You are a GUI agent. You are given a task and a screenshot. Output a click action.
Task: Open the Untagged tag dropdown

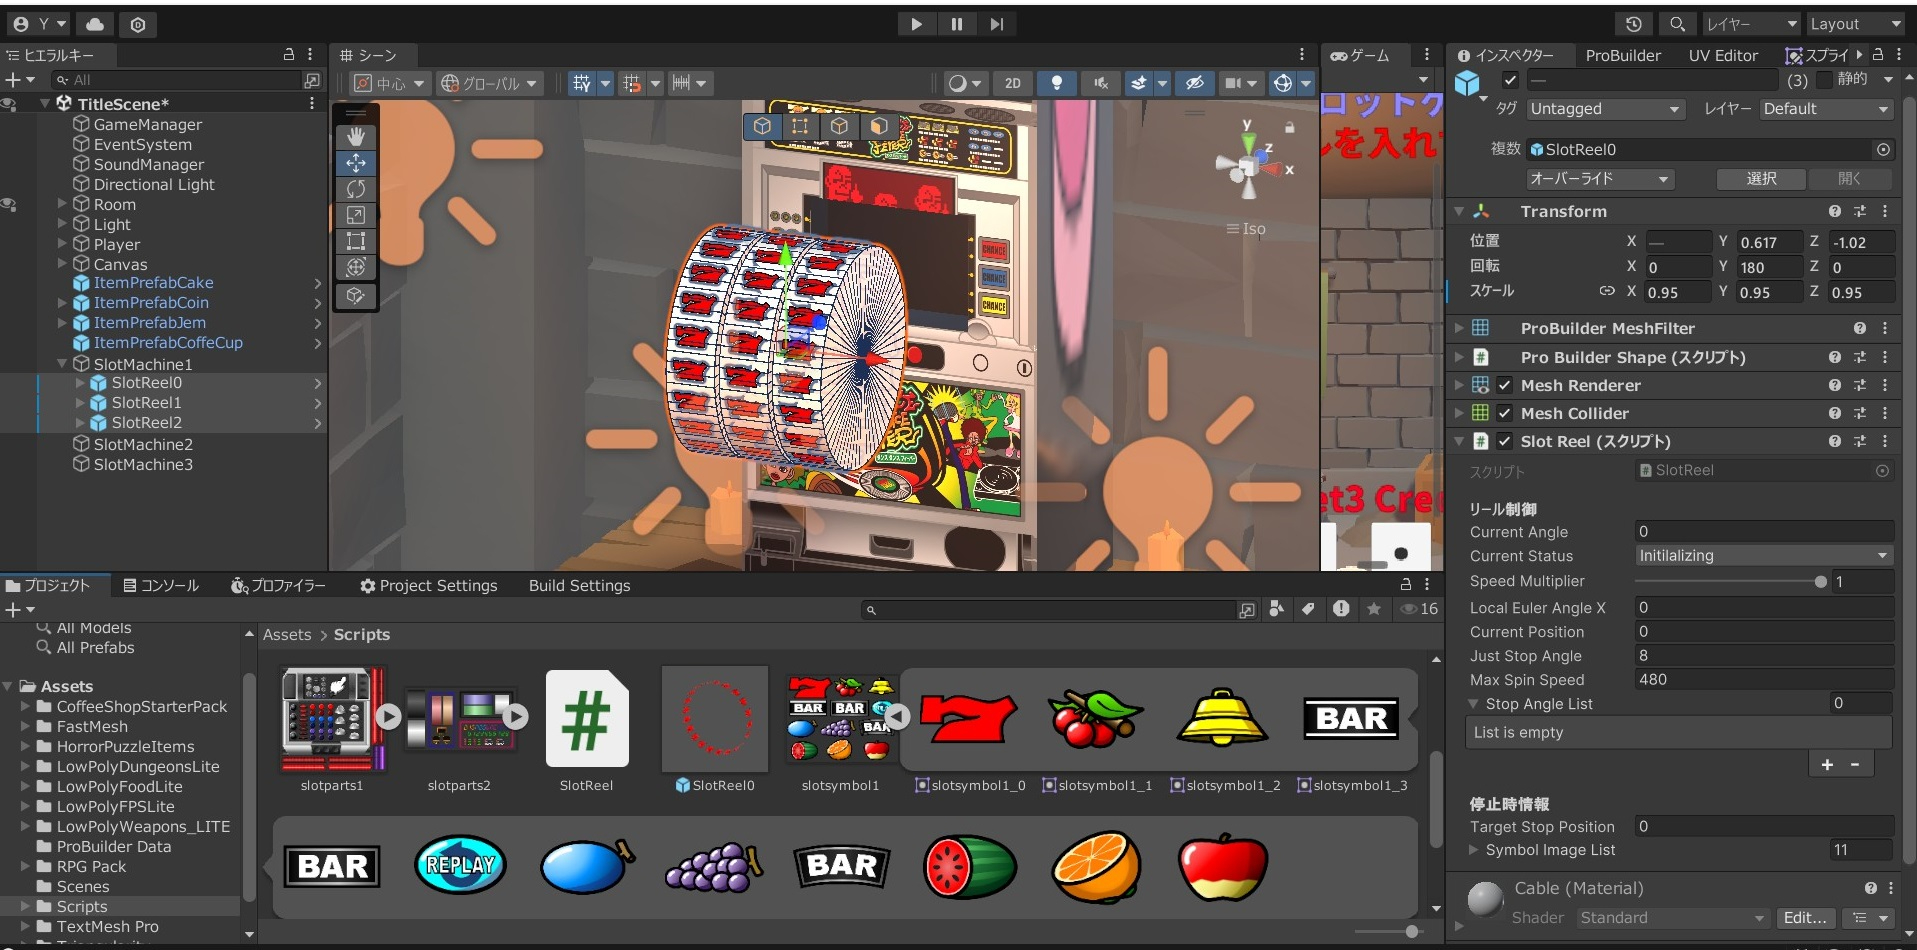pyautogui.click(x=1606, y=109)
